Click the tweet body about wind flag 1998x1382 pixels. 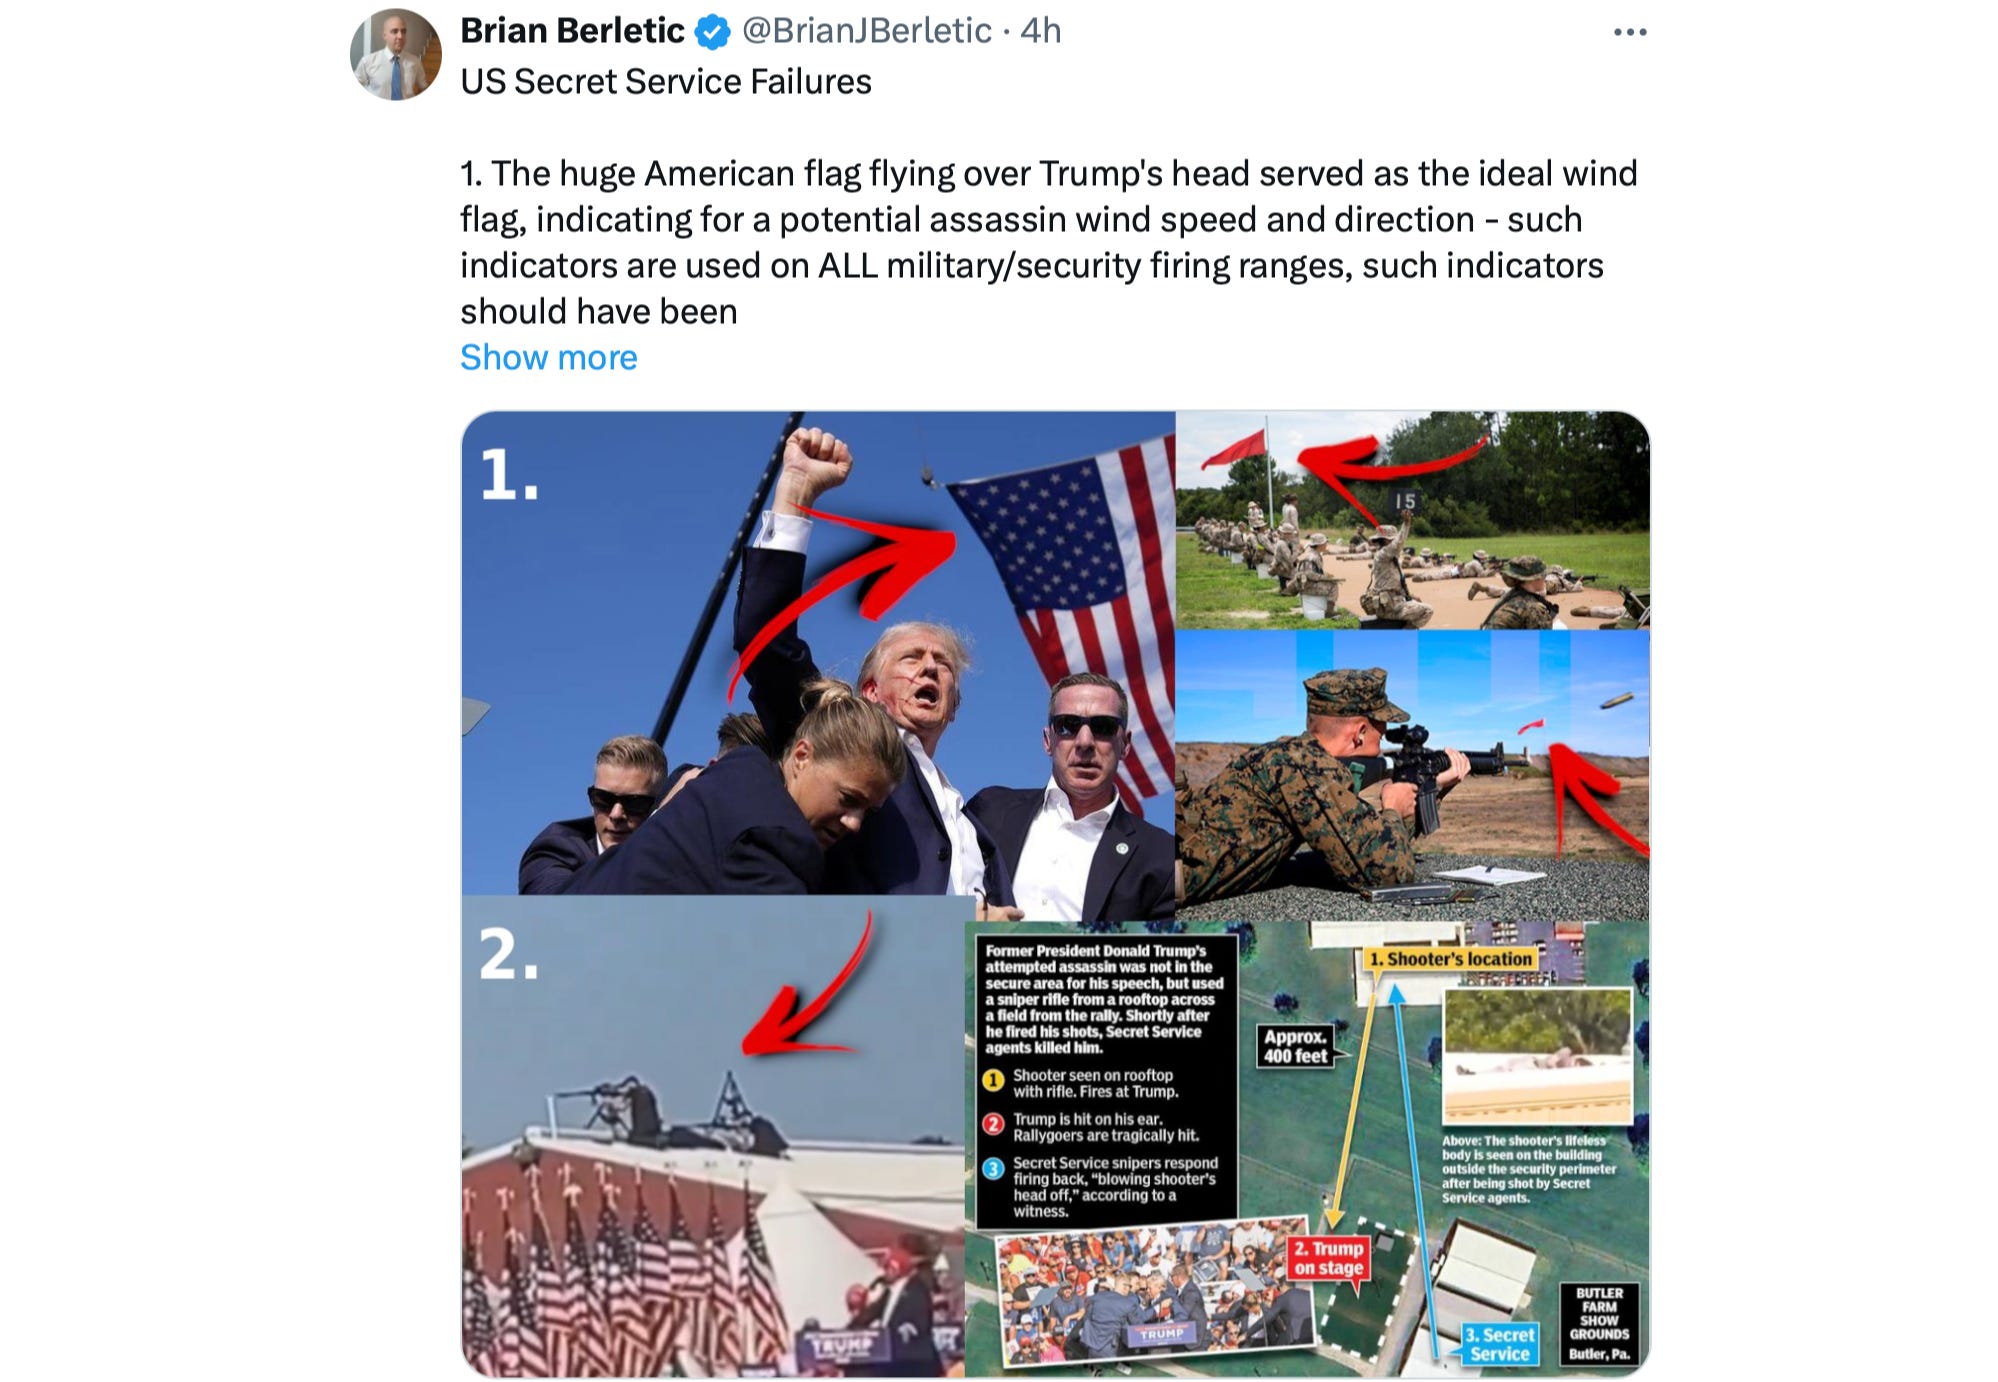[x=1048, y=242]
